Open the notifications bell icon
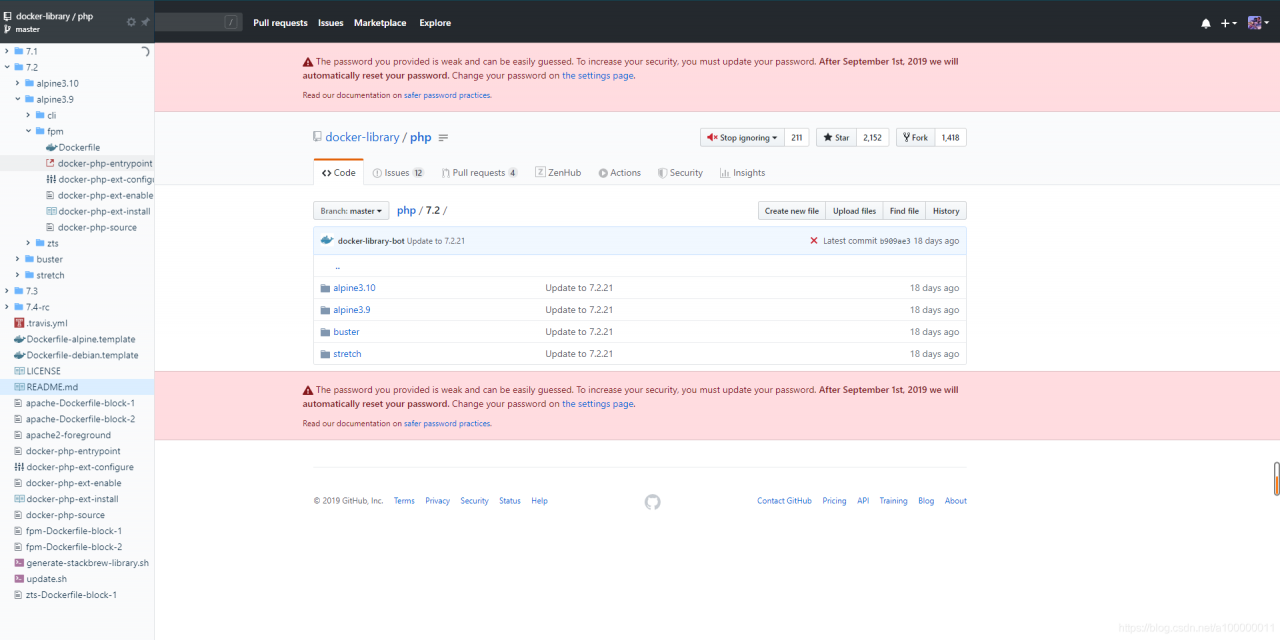Image resolution: width=1280 pixels, height=640 pixels. (x=1206, y=23)
